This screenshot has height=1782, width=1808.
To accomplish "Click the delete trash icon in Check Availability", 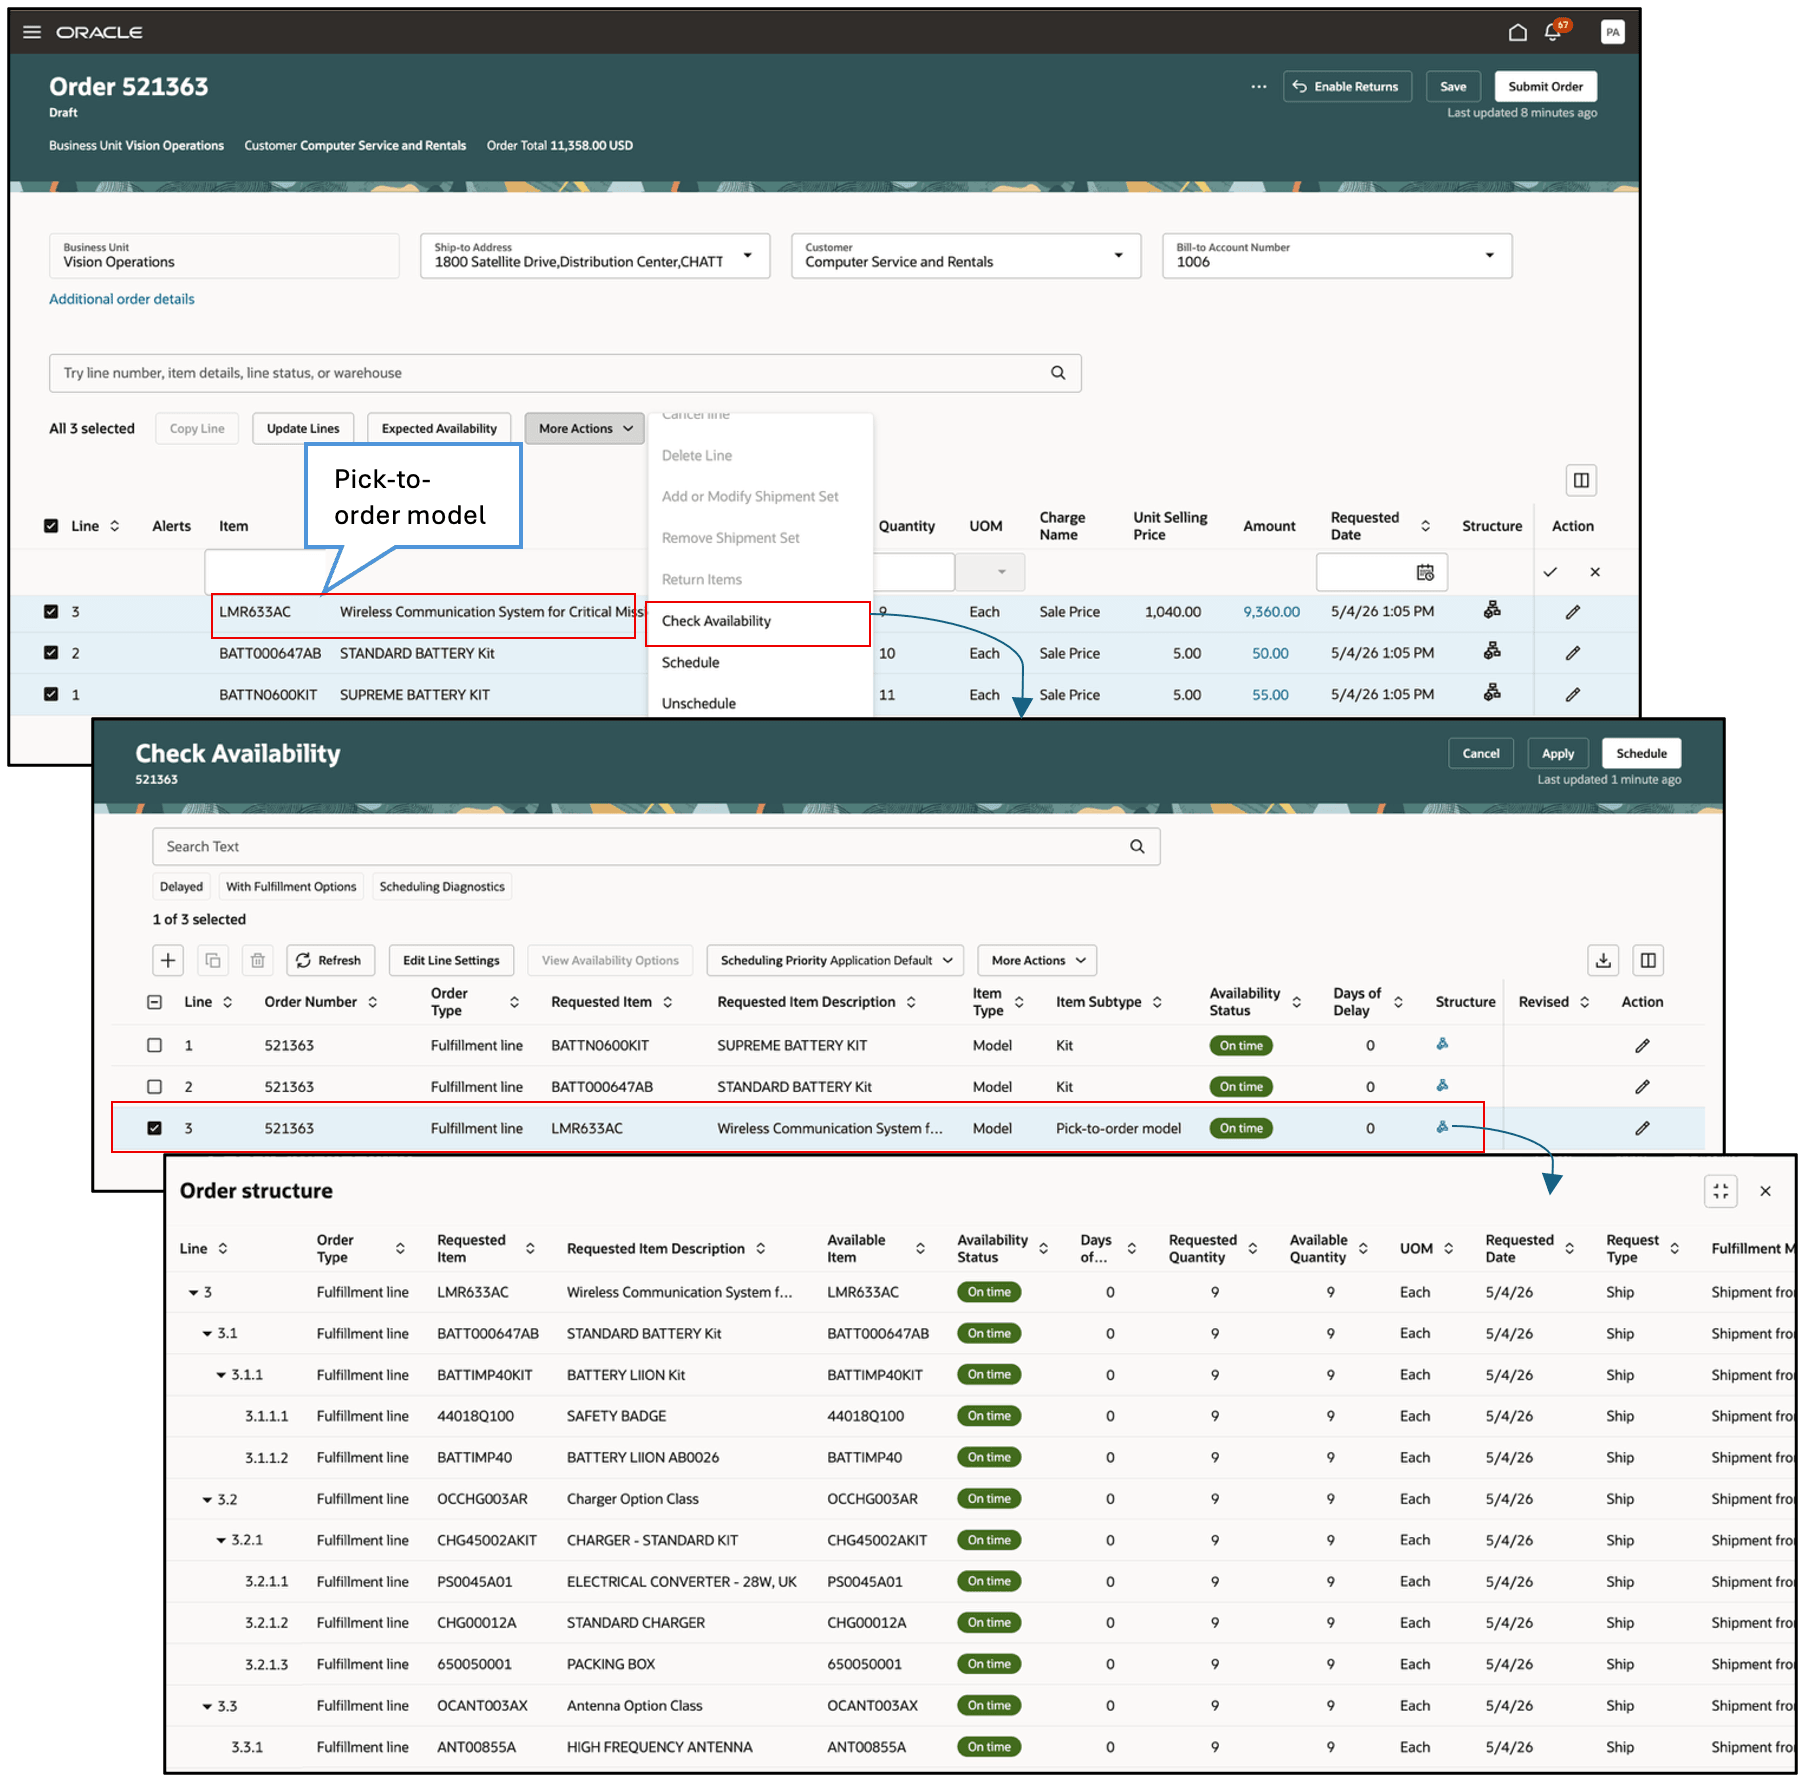I will (257, 960).
